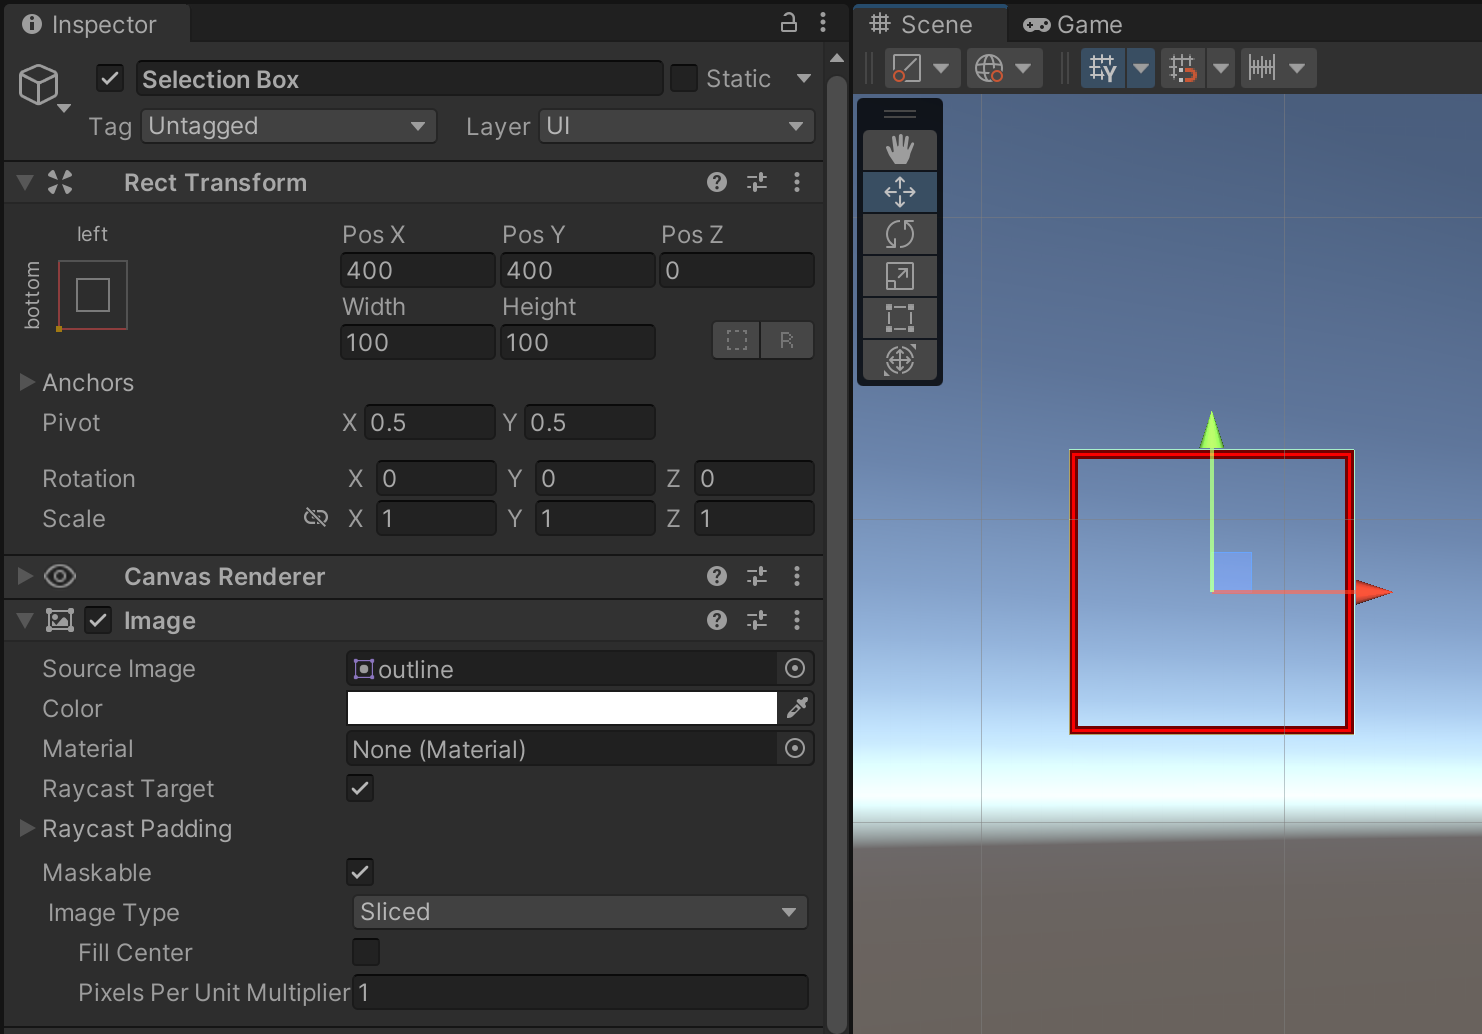
Task: Click the raw edit mode R button
Action: [787, 341]
